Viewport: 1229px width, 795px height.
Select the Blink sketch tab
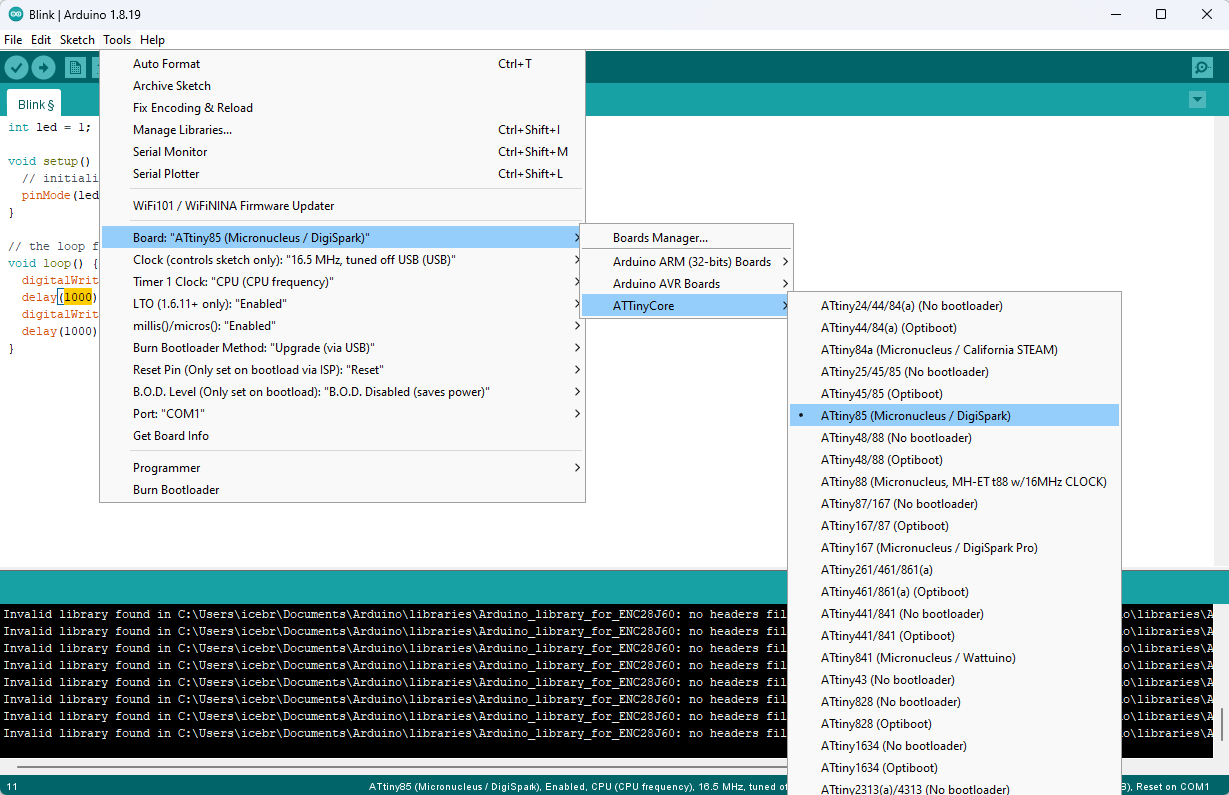35,104
